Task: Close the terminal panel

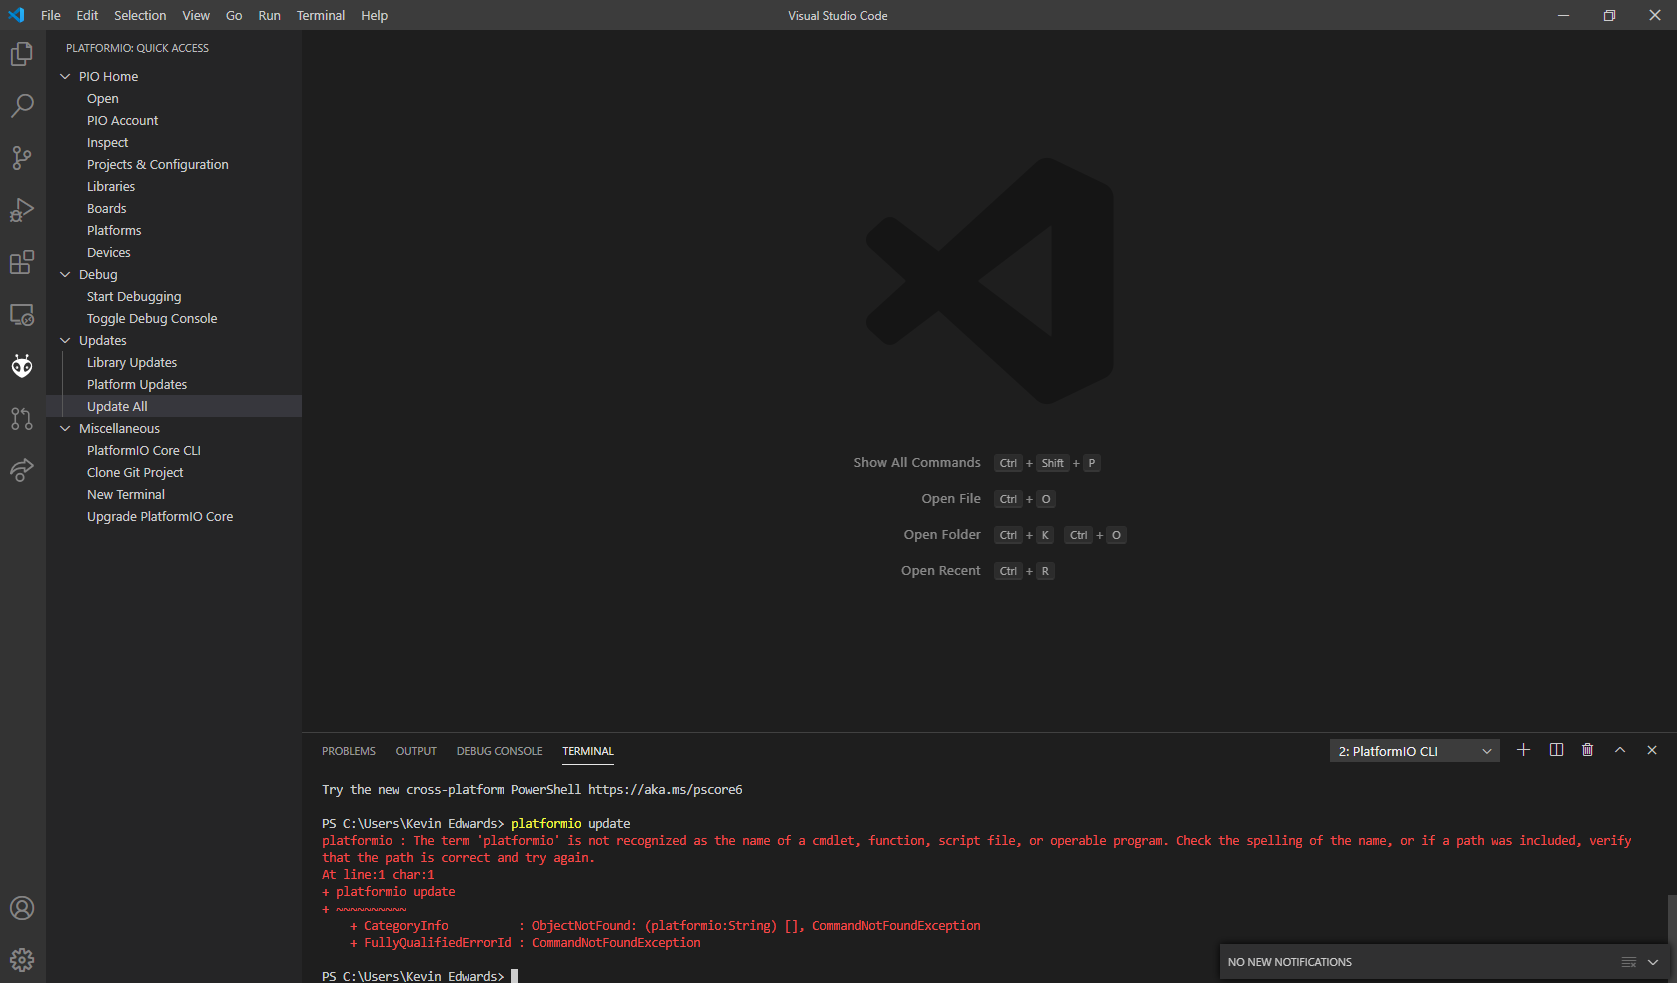Action: click(1652, 750)
